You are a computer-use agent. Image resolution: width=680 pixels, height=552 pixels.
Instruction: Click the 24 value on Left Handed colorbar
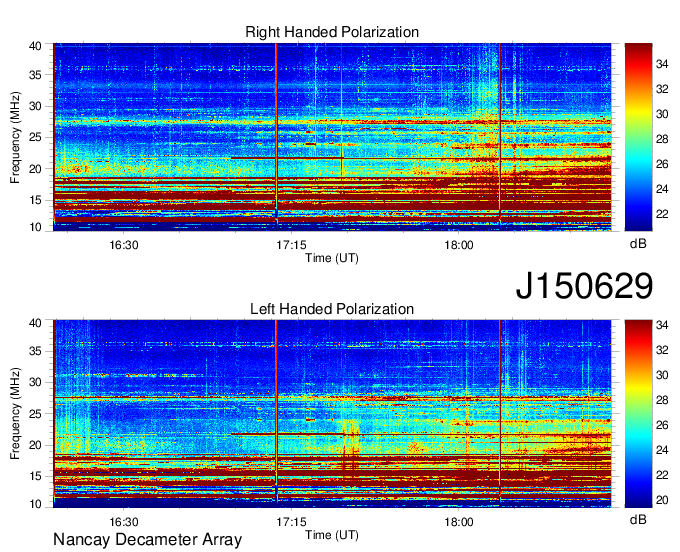pyautogui.click(x=662, y=450)
